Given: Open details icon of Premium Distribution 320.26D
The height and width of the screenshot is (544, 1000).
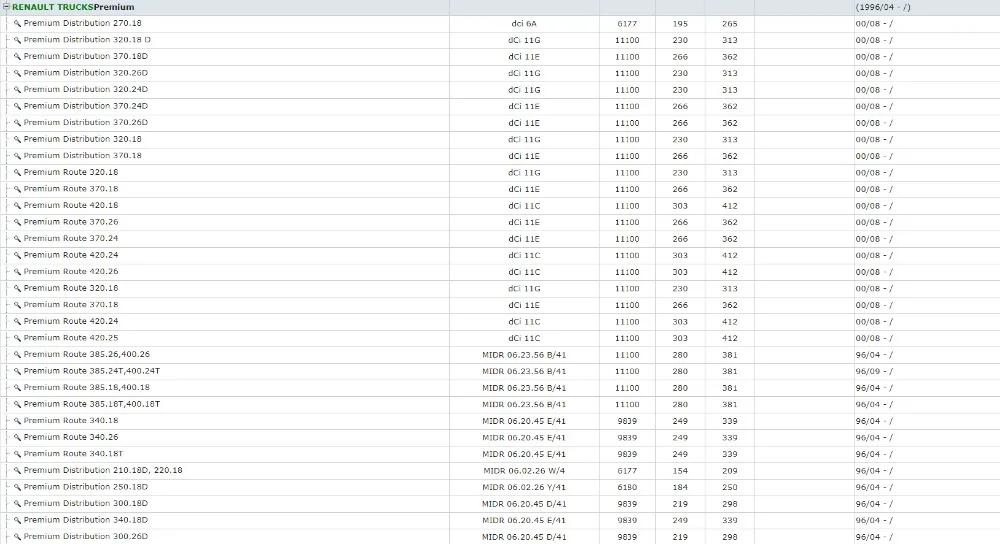Looking at the screenshot, I should [17, 73].
